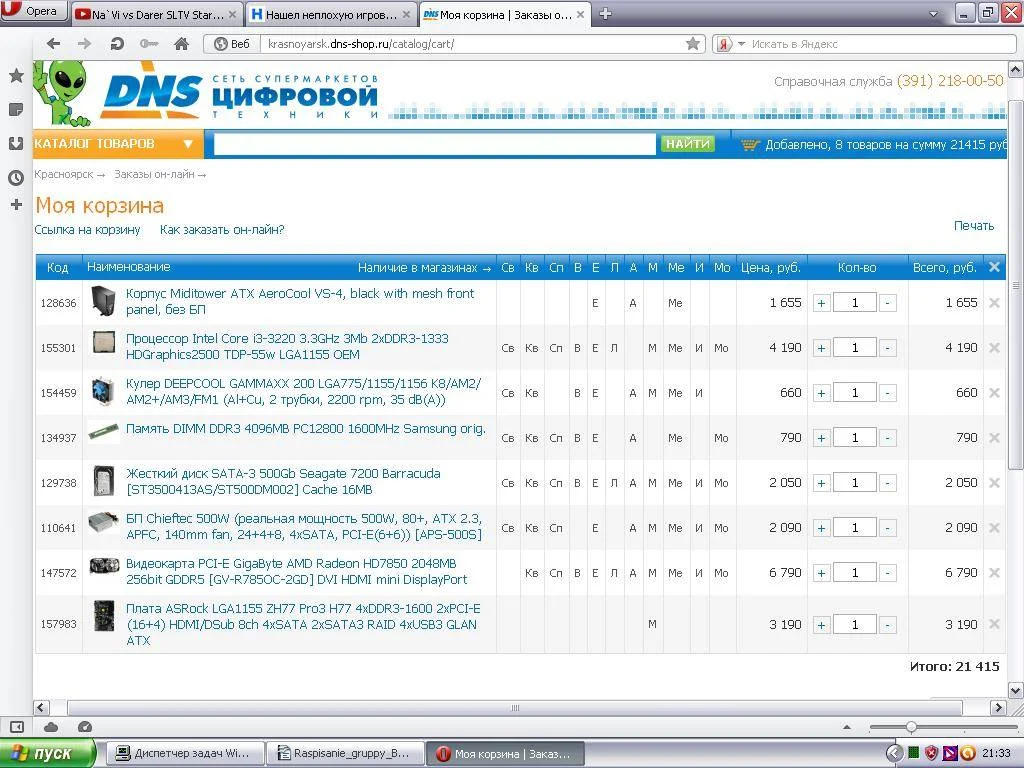Click the vertical scrollbar down arrow
Screen dimensions: 1024x768
(x=1016, y=690)
